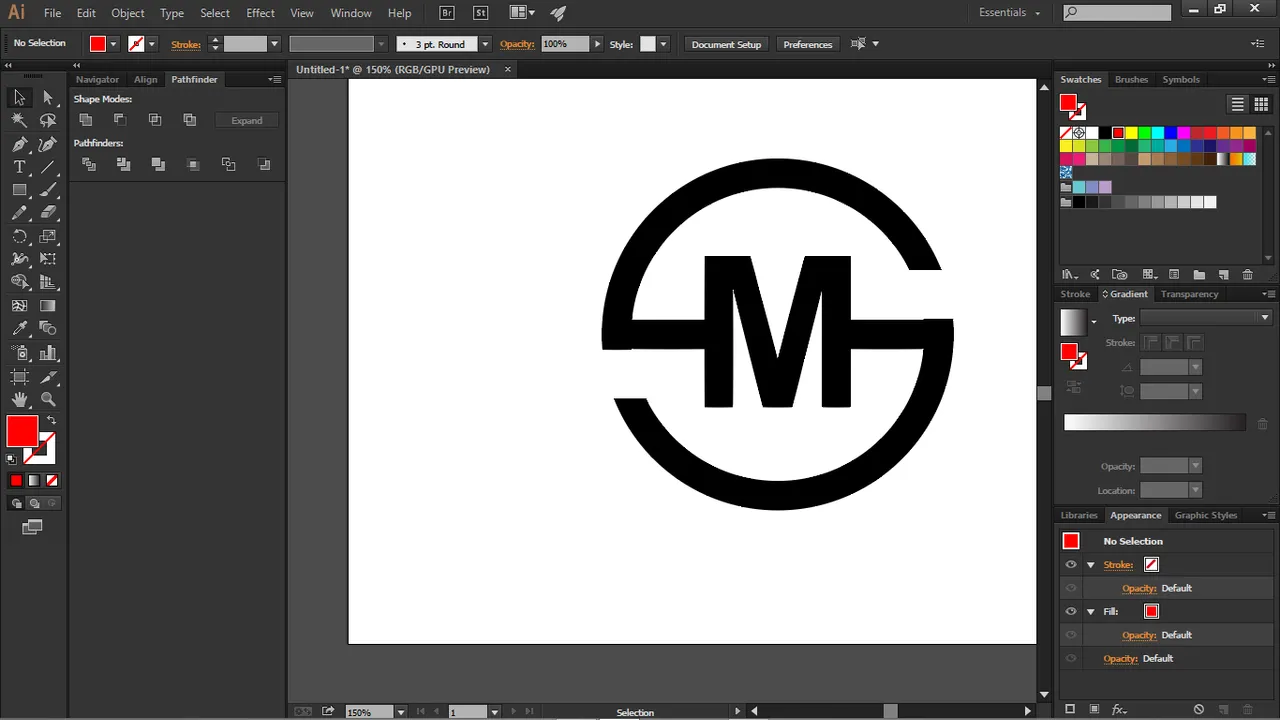Open the Navigator tab

[x=97, y=79]
